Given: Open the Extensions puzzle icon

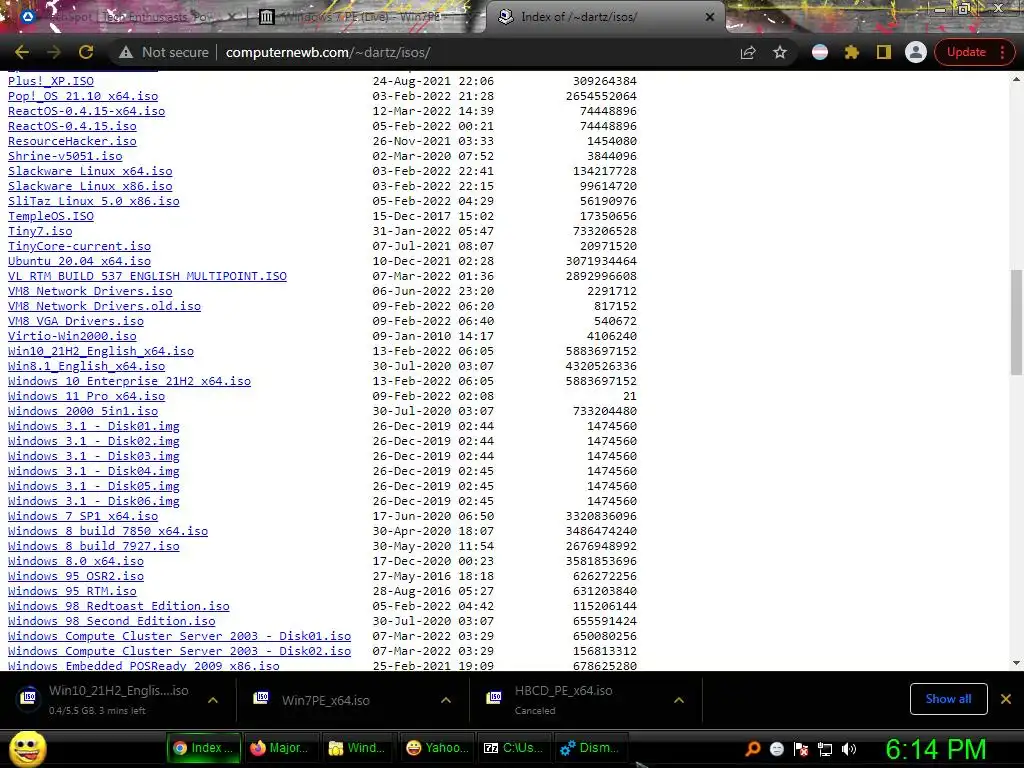Looking at the screenshot, I should [x=852, y=52].
